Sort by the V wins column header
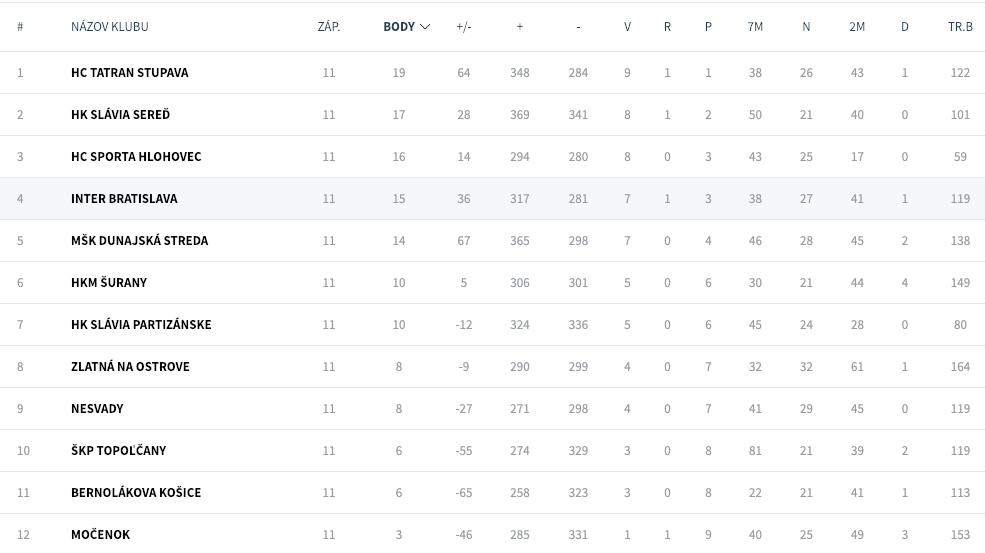Viewport: 985px width, 553px height. [x=627, y=26]
